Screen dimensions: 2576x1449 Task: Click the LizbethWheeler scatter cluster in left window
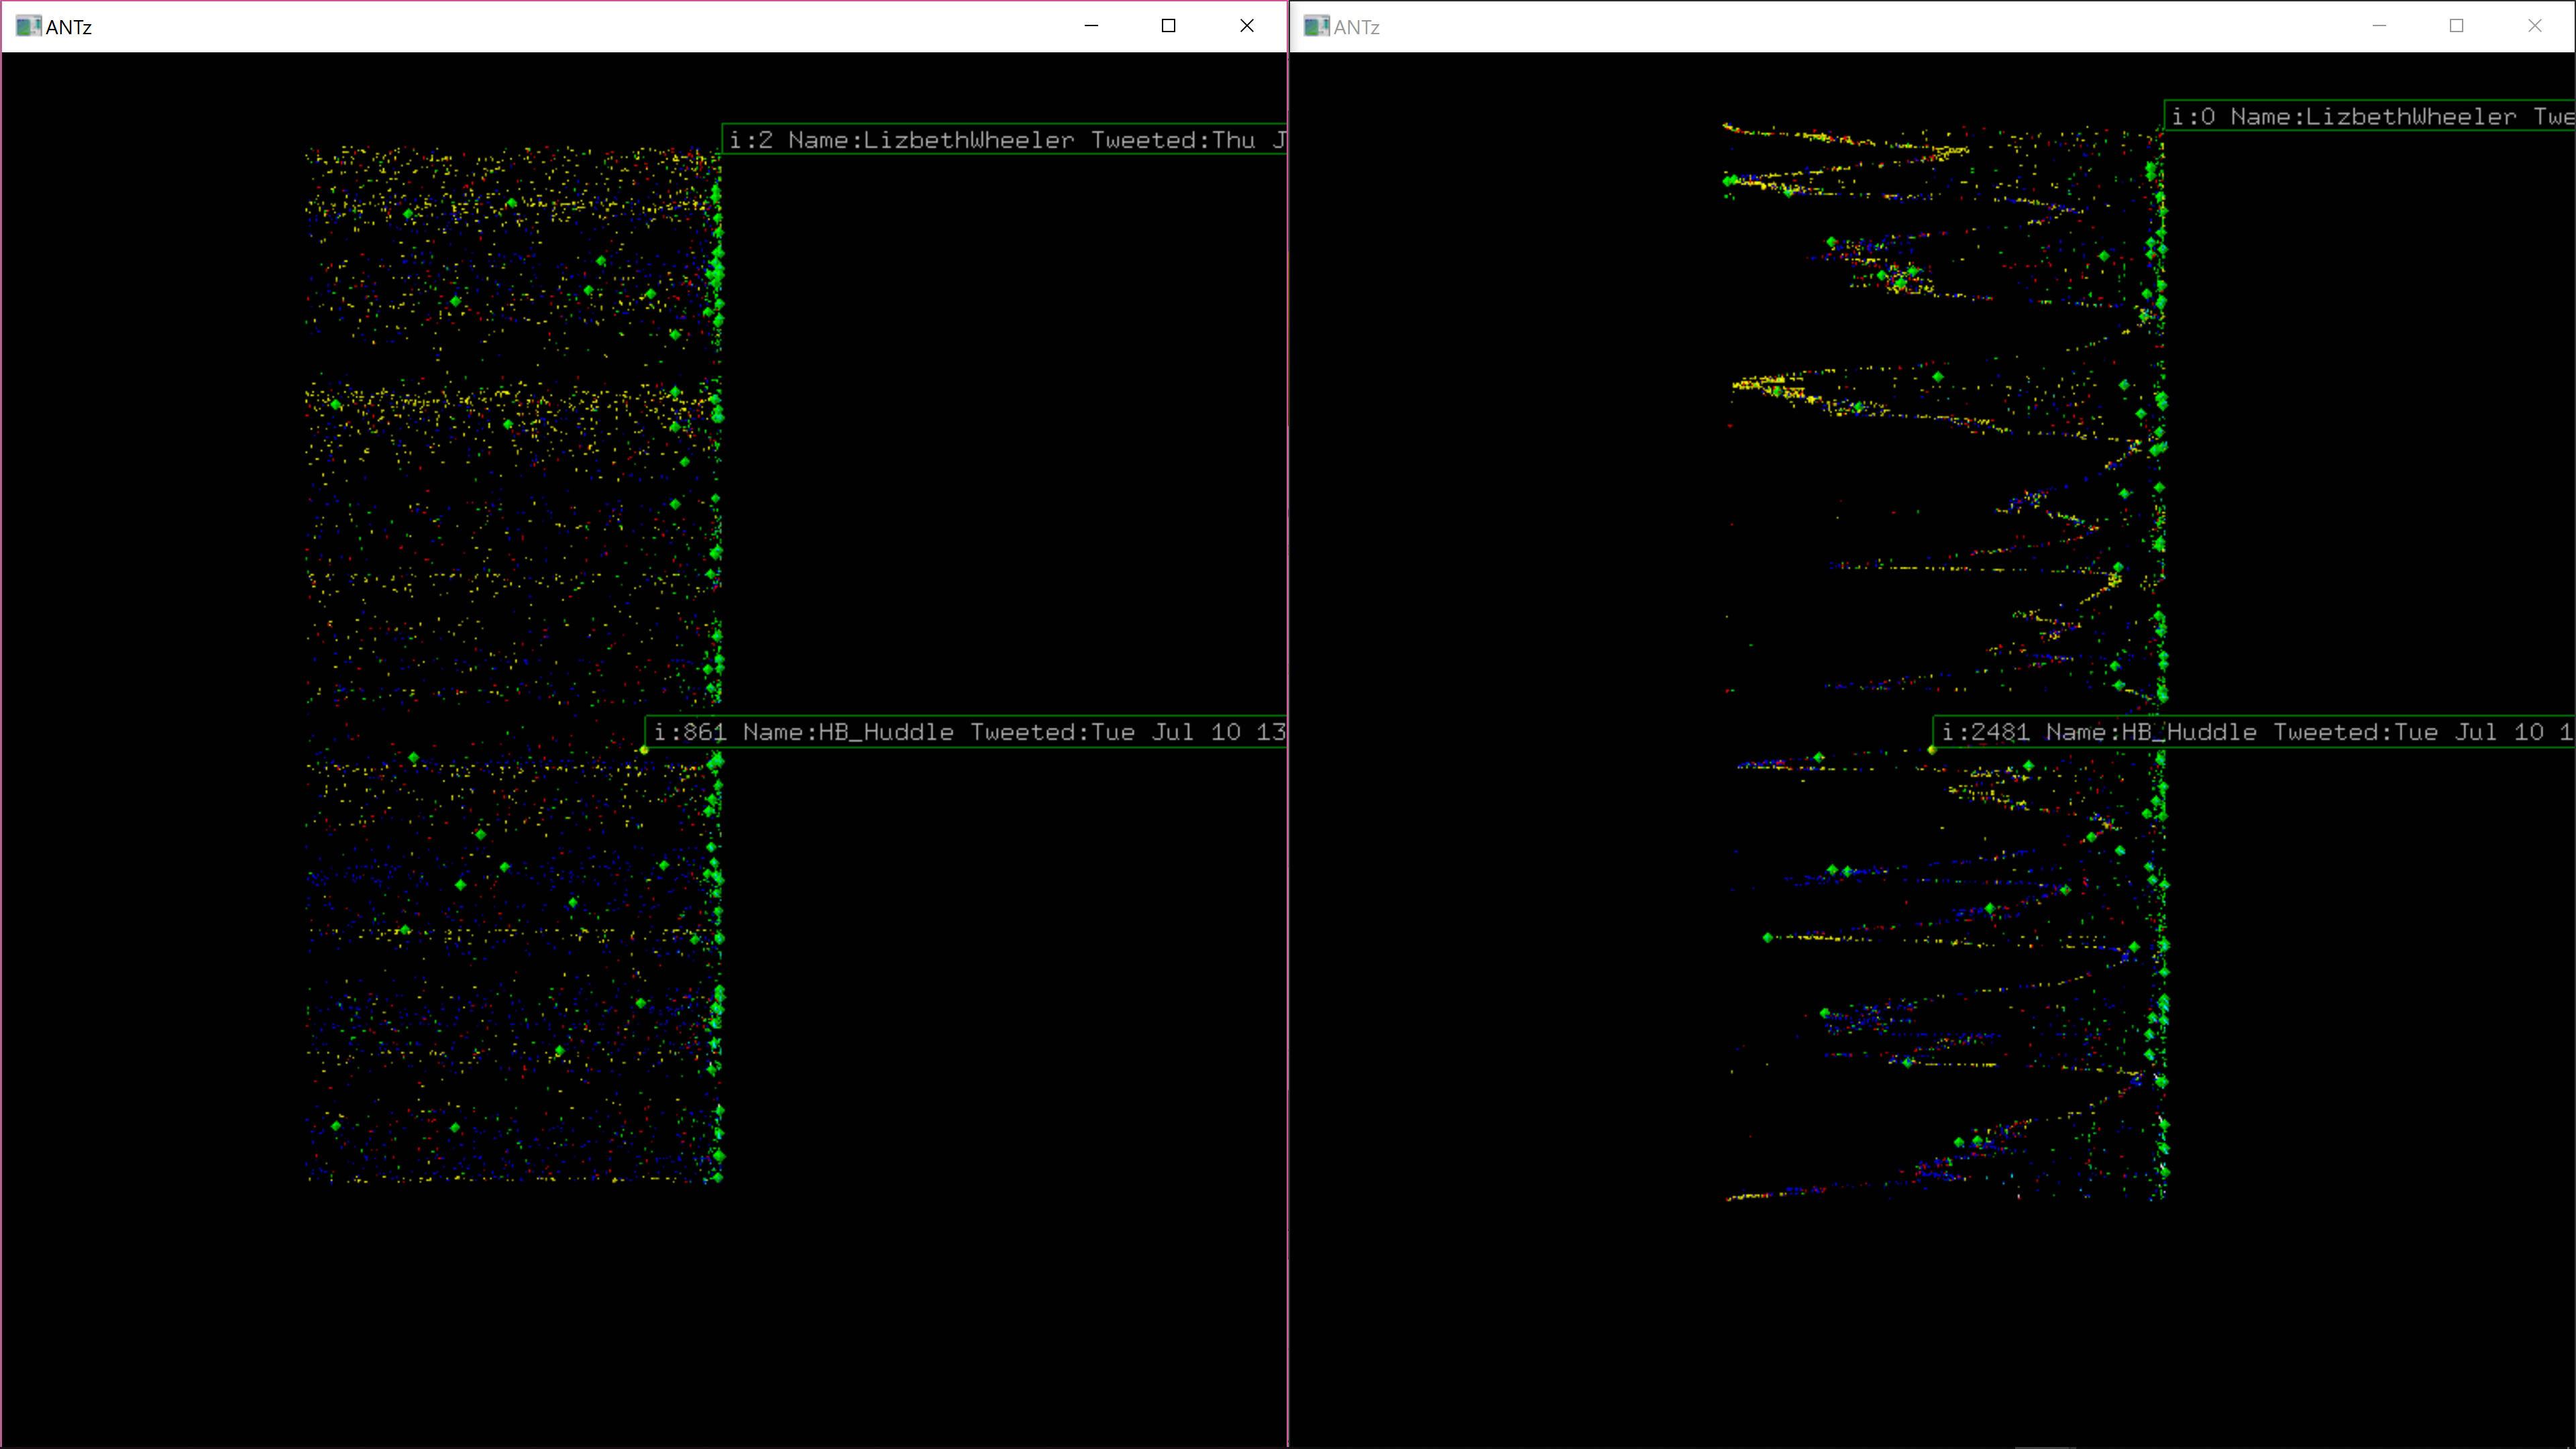[512, 425]
